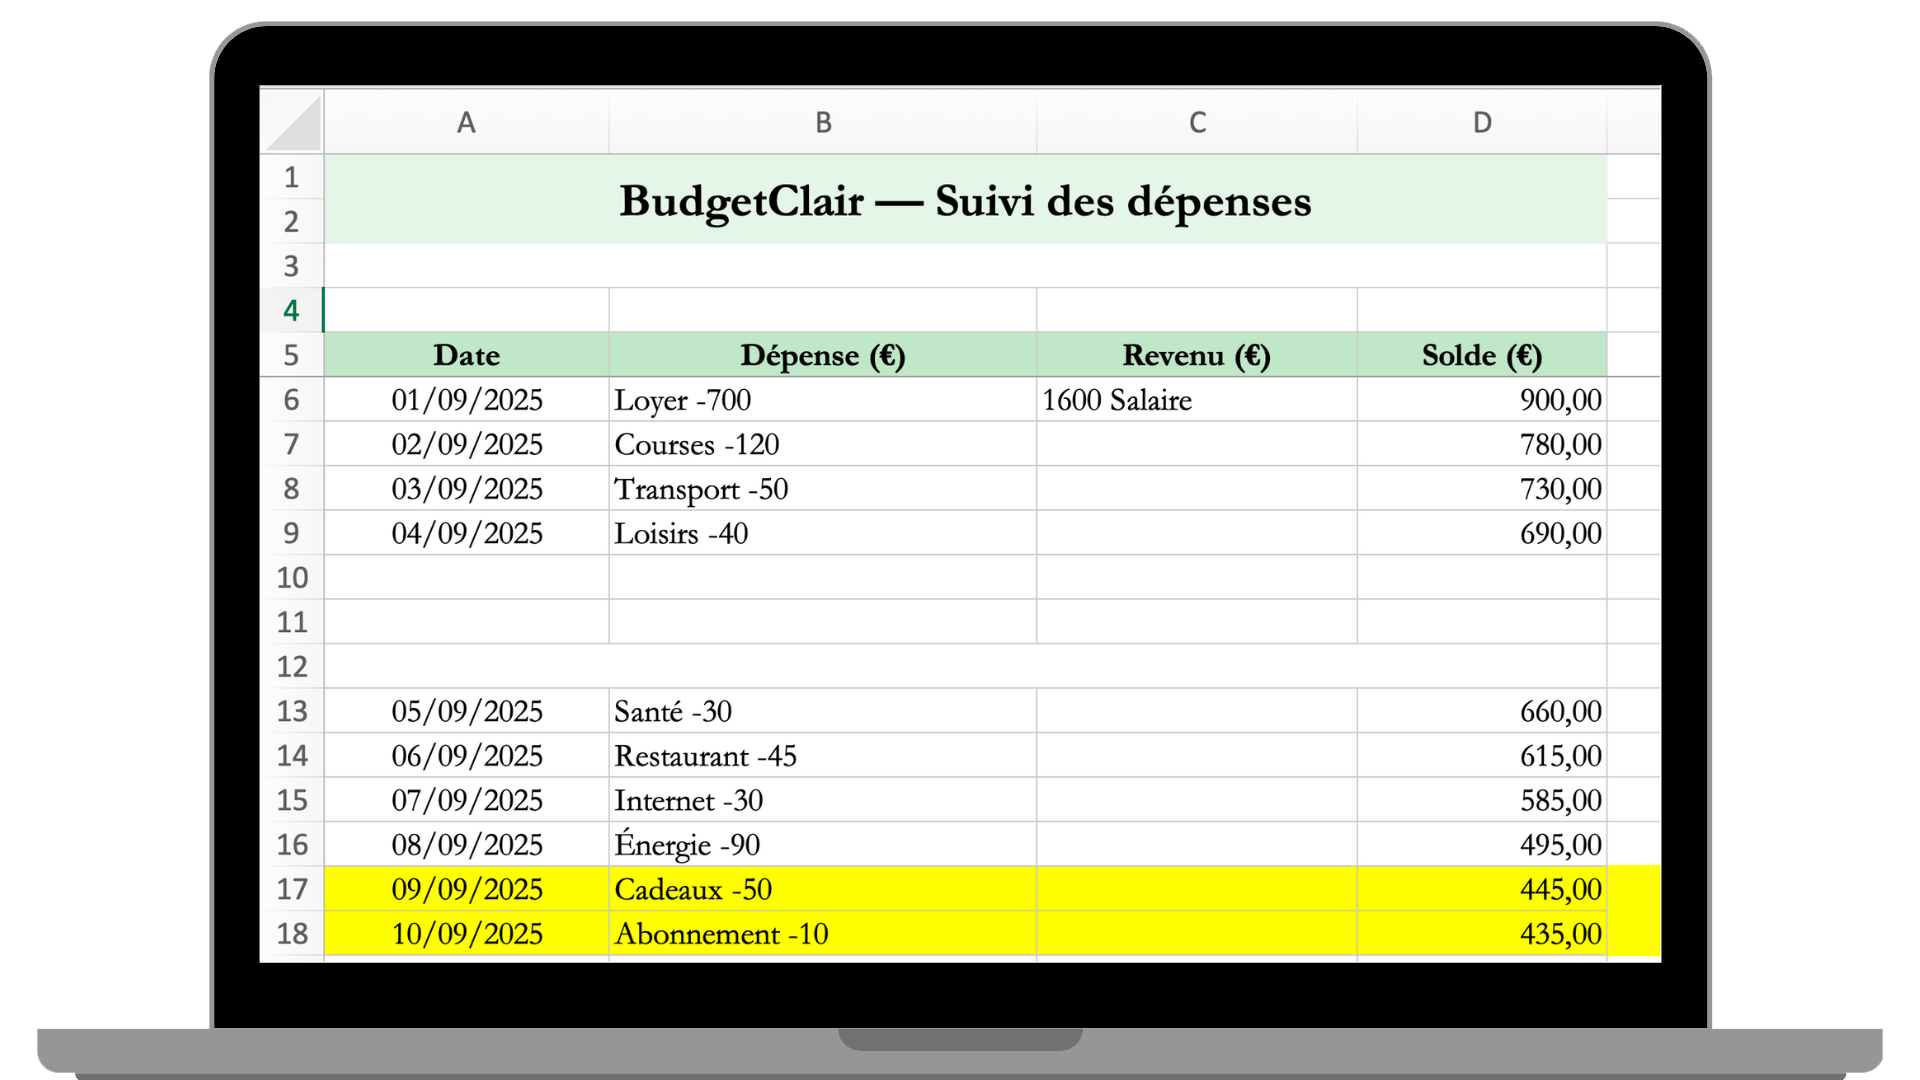1920x1080 pixels.
Task: Select the Revenu (€) header cell
Action: [x=1196, y=355]
